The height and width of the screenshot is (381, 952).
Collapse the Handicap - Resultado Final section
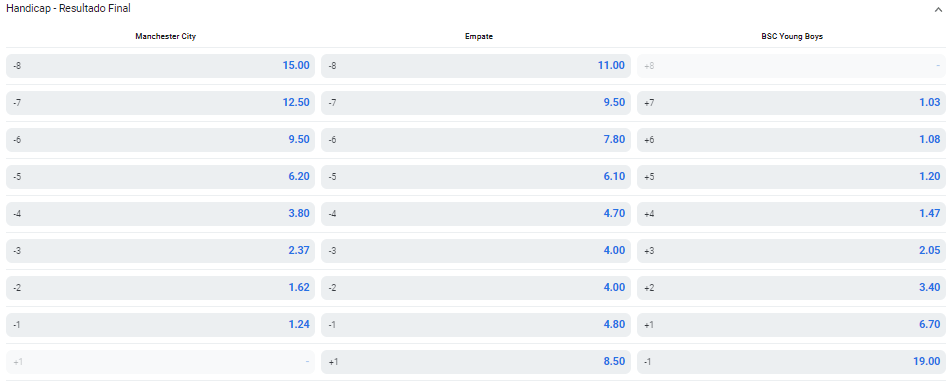(939, 9)
